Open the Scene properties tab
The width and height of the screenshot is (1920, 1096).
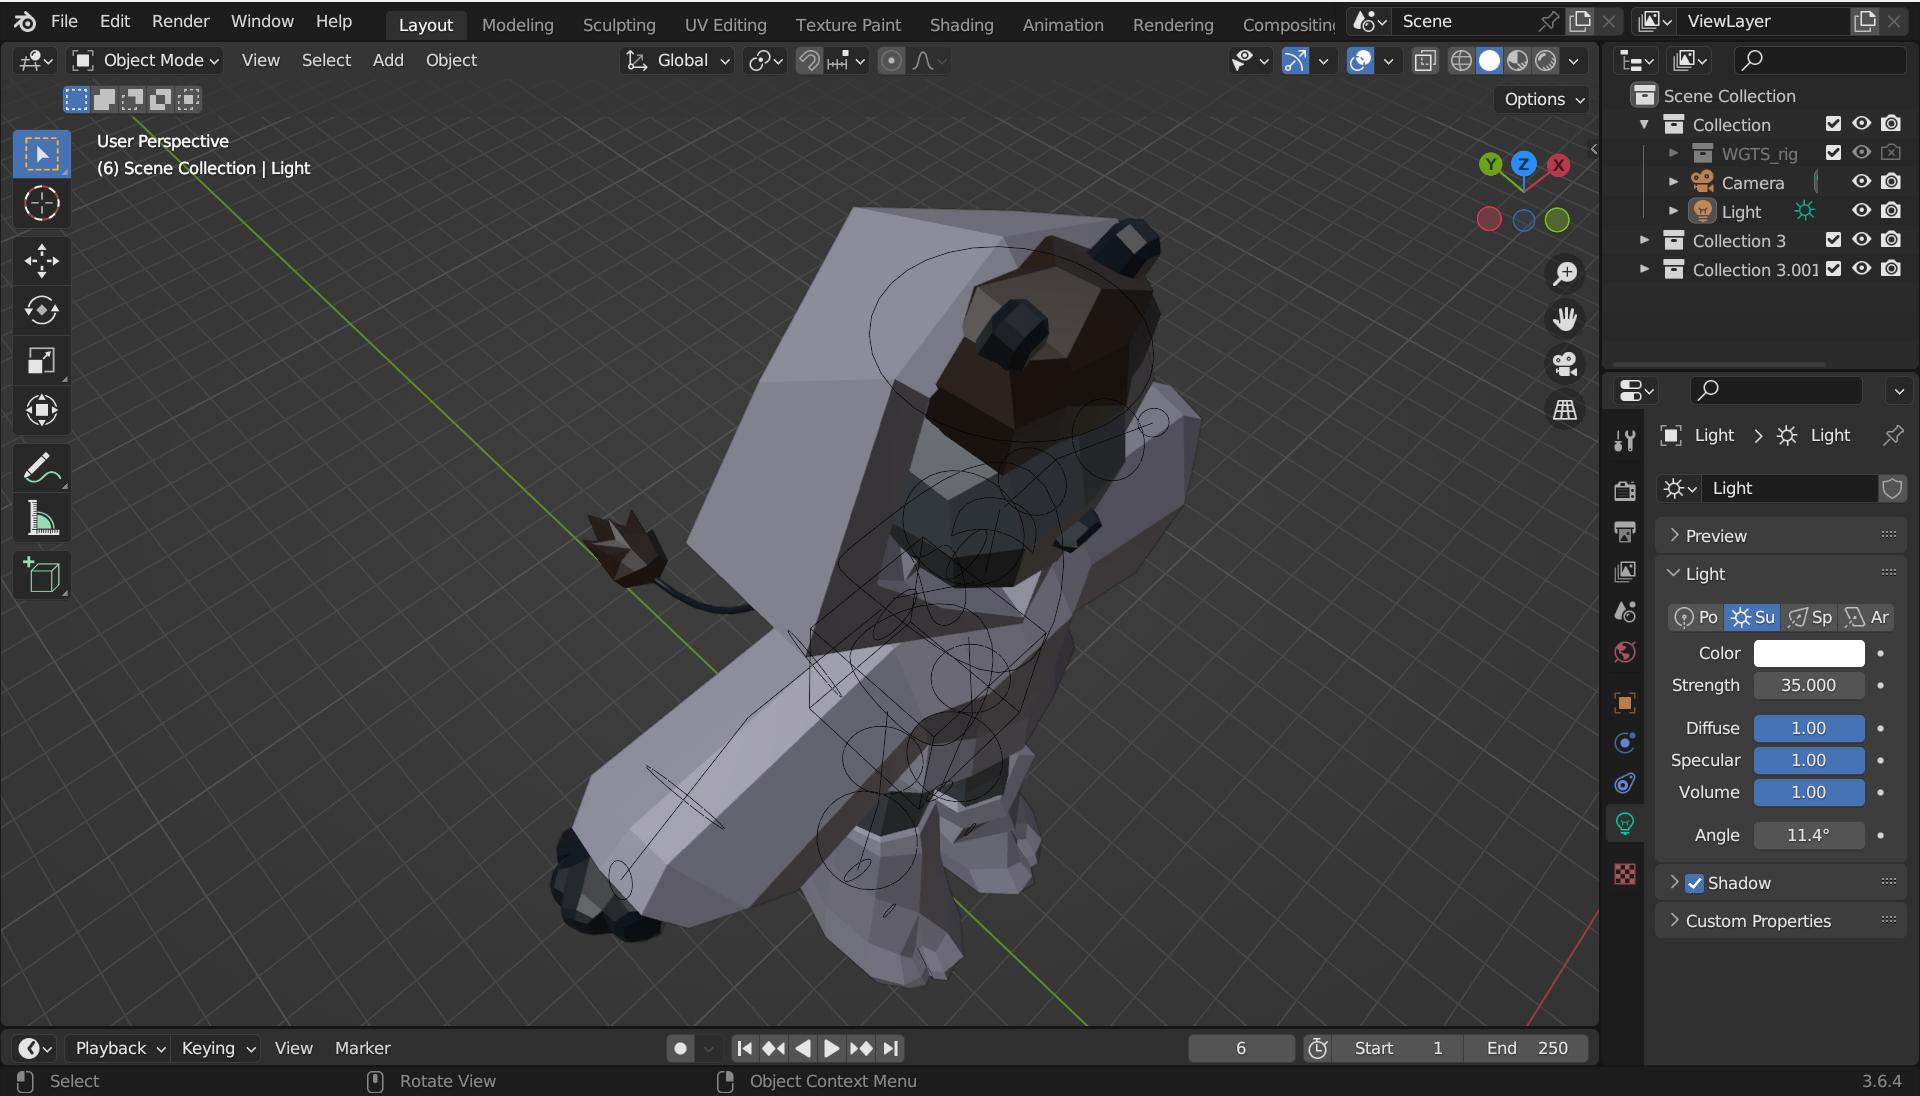pos(1625,611)
